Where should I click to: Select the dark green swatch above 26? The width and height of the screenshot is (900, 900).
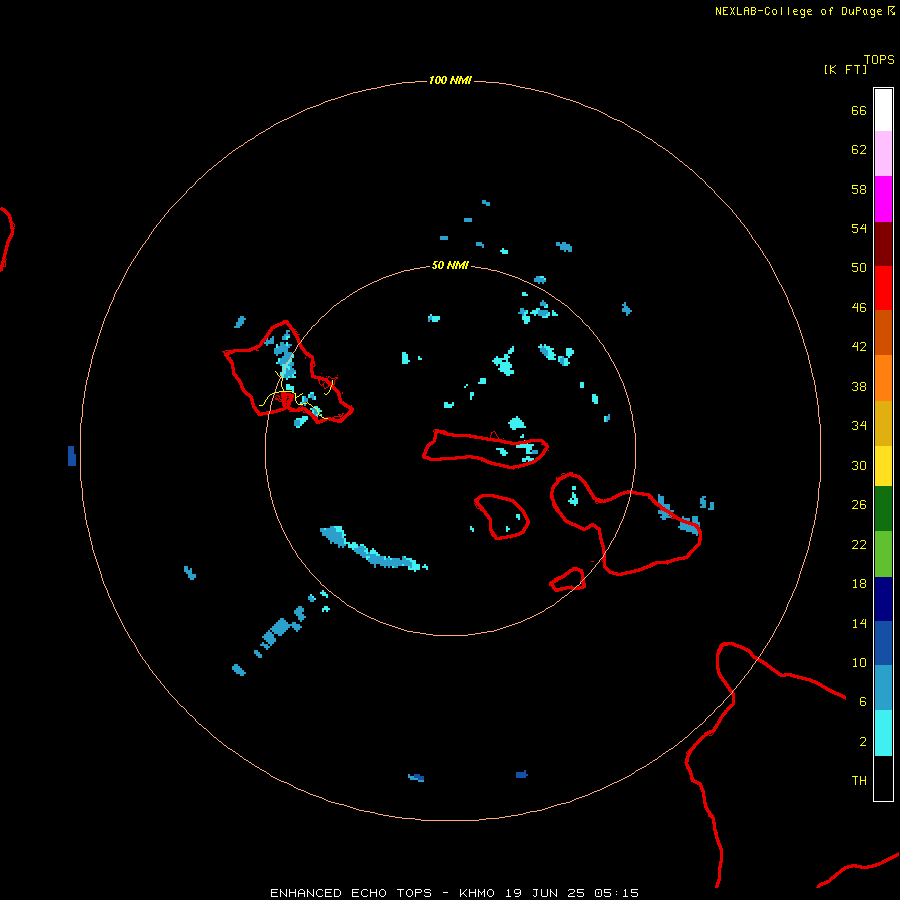(883, 509)
